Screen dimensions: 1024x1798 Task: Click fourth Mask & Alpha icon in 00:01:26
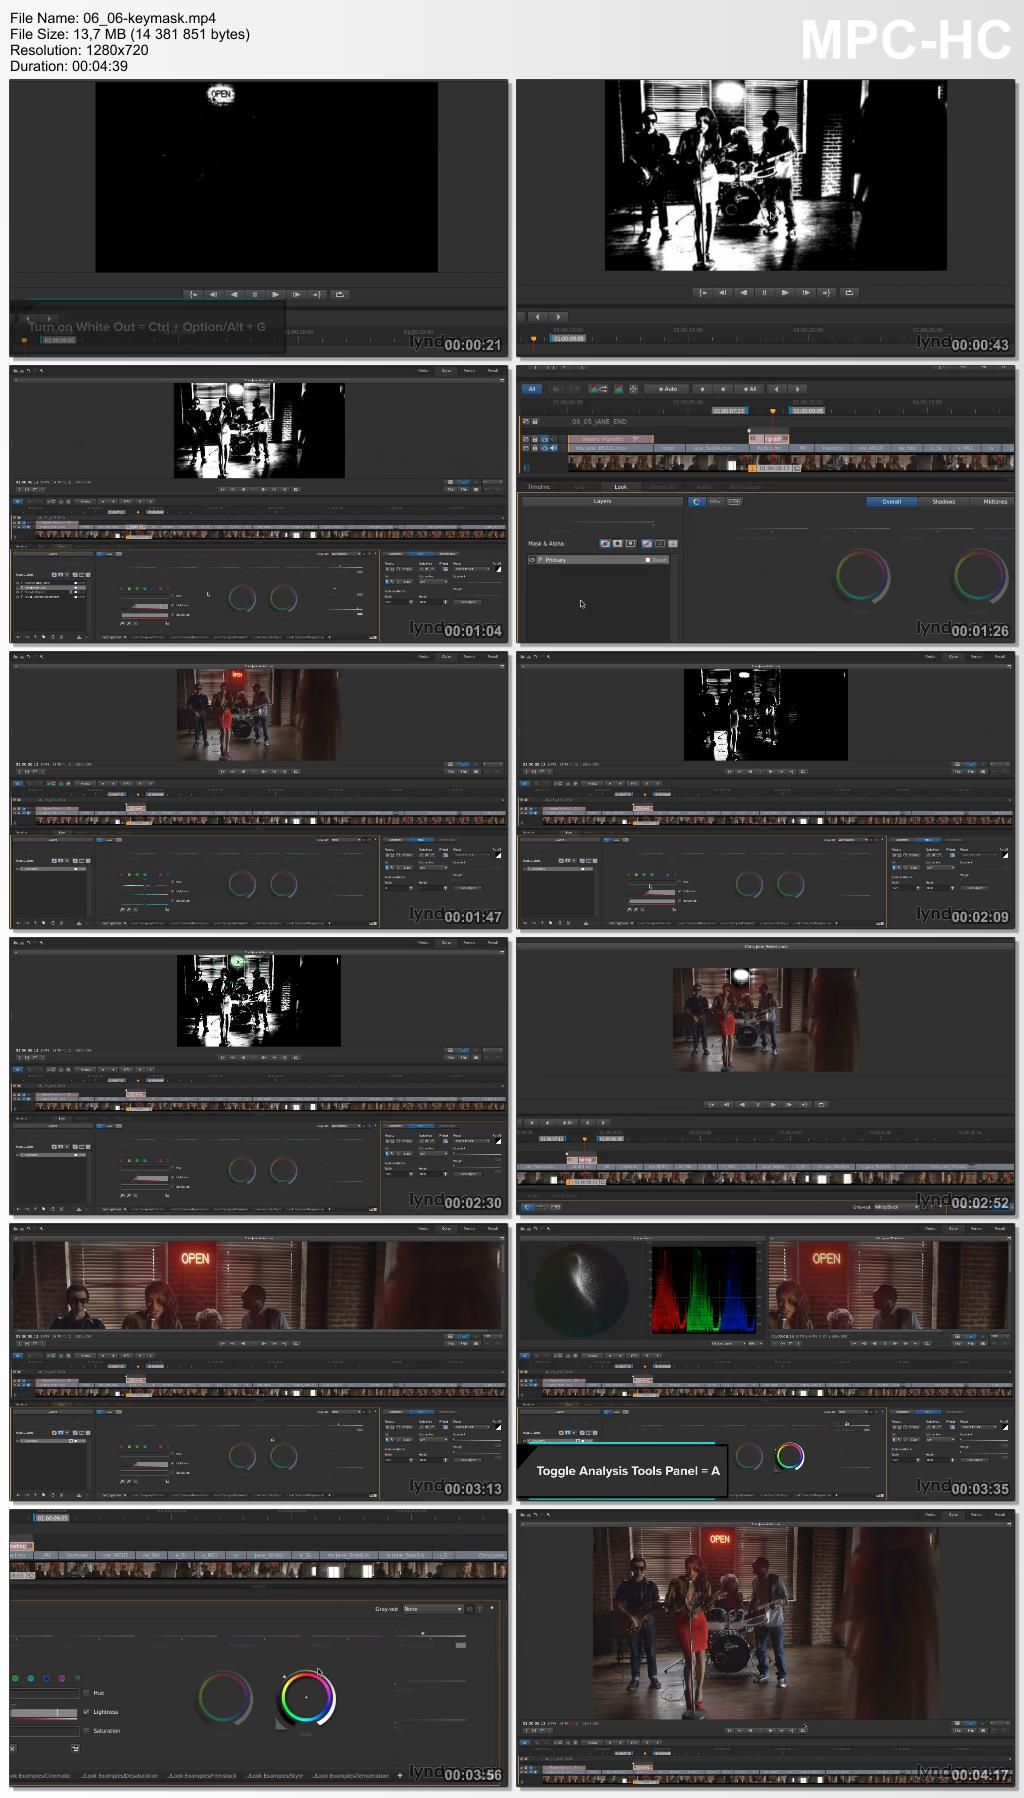[647, 543]
